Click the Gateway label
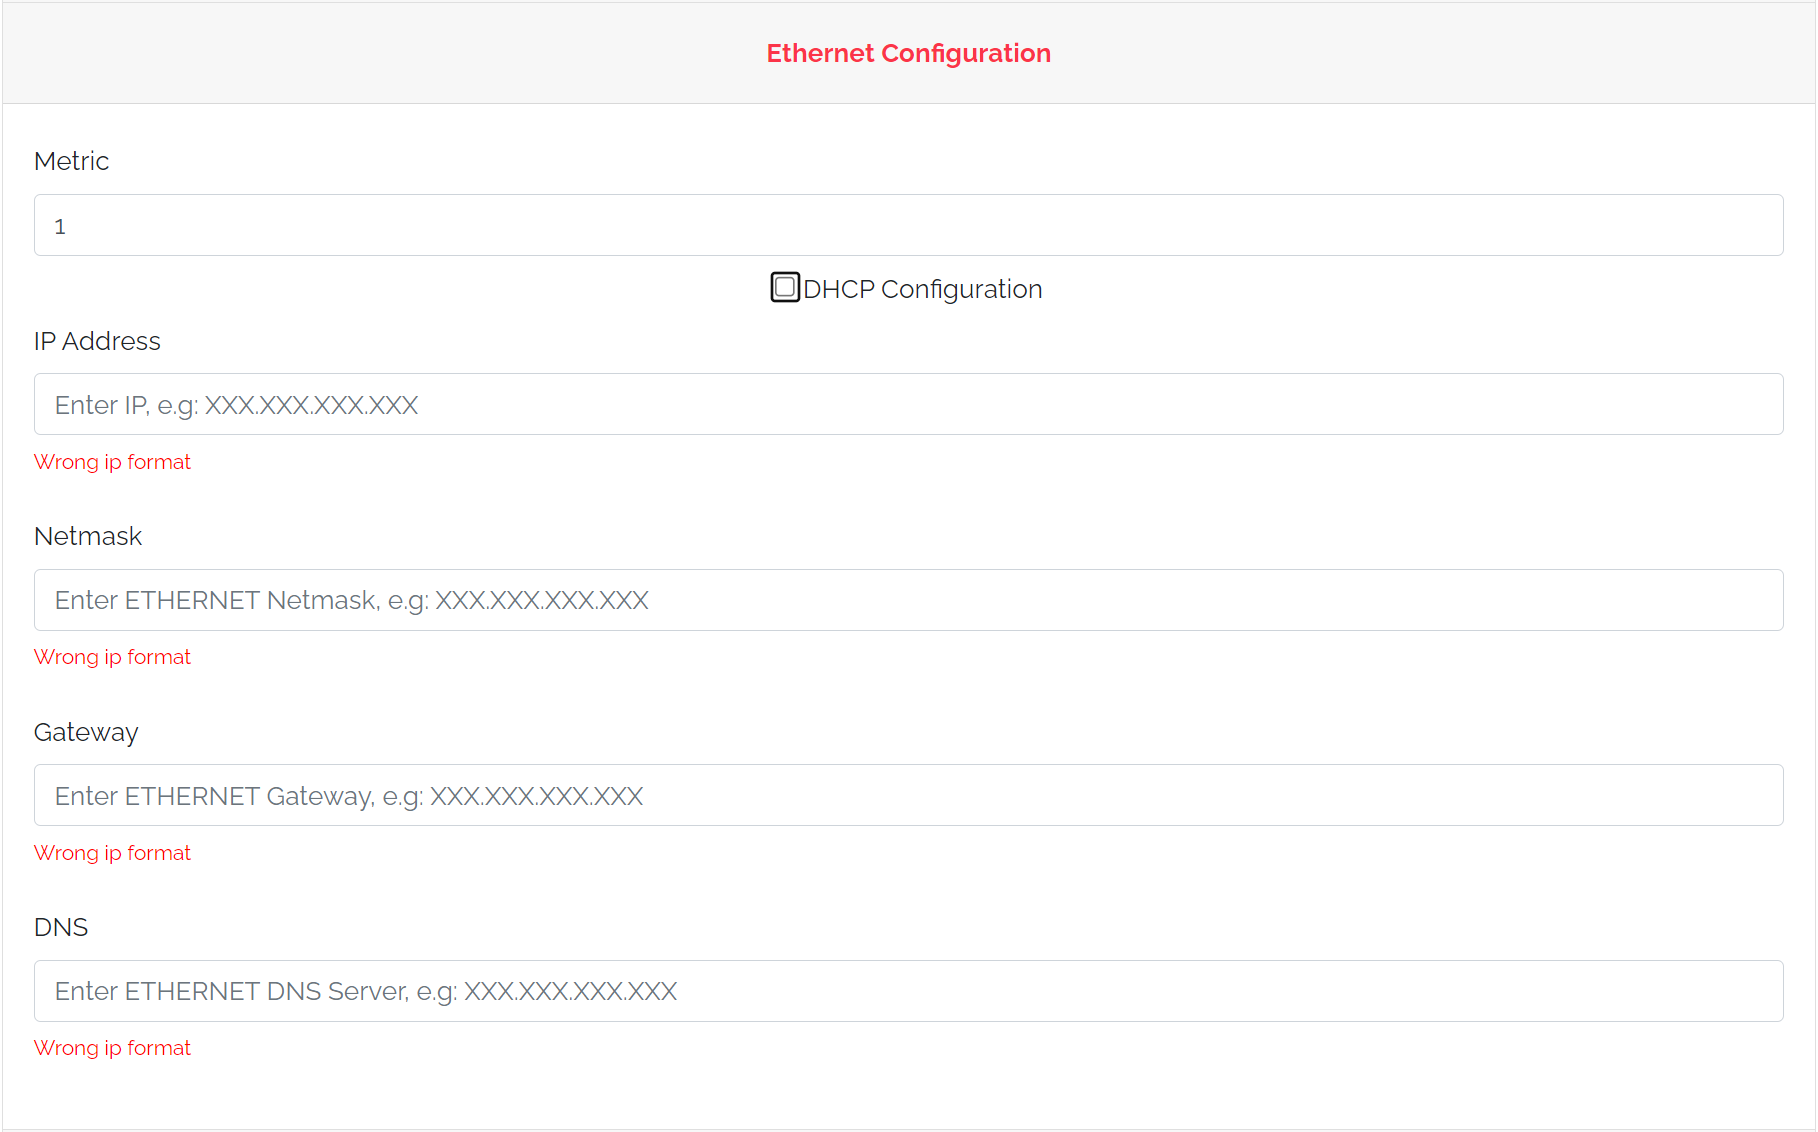Viewport: 1818px width, 1132px height. pyautogui.click(x=86, y=731)
